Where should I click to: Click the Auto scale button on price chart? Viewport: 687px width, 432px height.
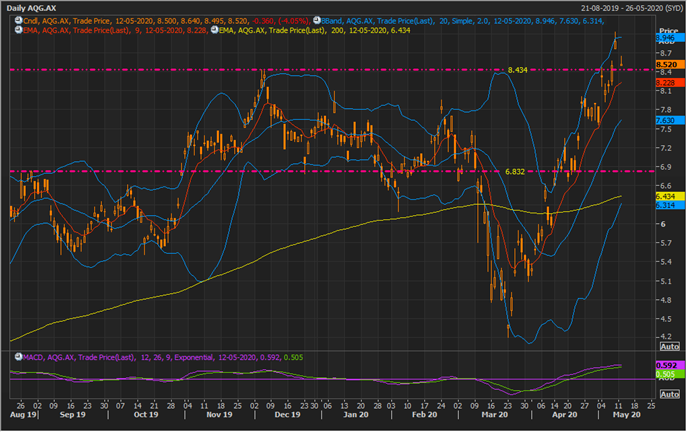(x=669, y=347)
